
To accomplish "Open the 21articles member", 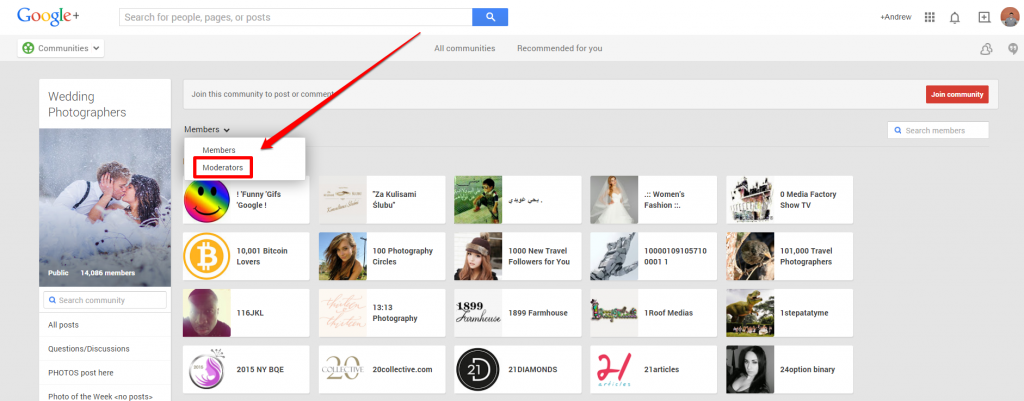I will pos(654,369).
